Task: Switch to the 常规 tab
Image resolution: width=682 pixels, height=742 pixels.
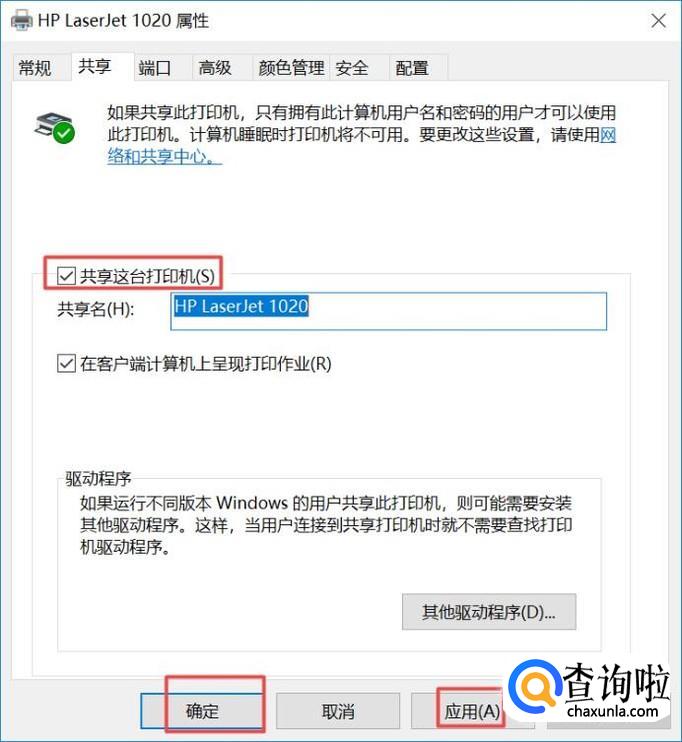Action: tap(35, 68)
